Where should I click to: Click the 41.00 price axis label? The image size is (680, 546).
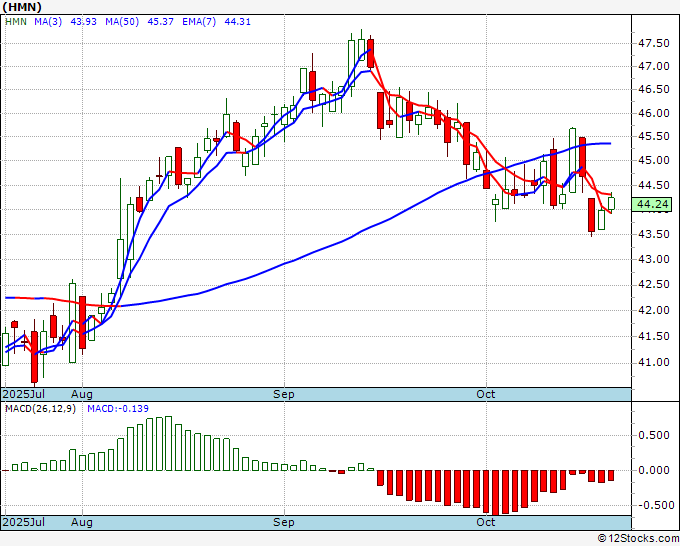[x=654, y=363]
